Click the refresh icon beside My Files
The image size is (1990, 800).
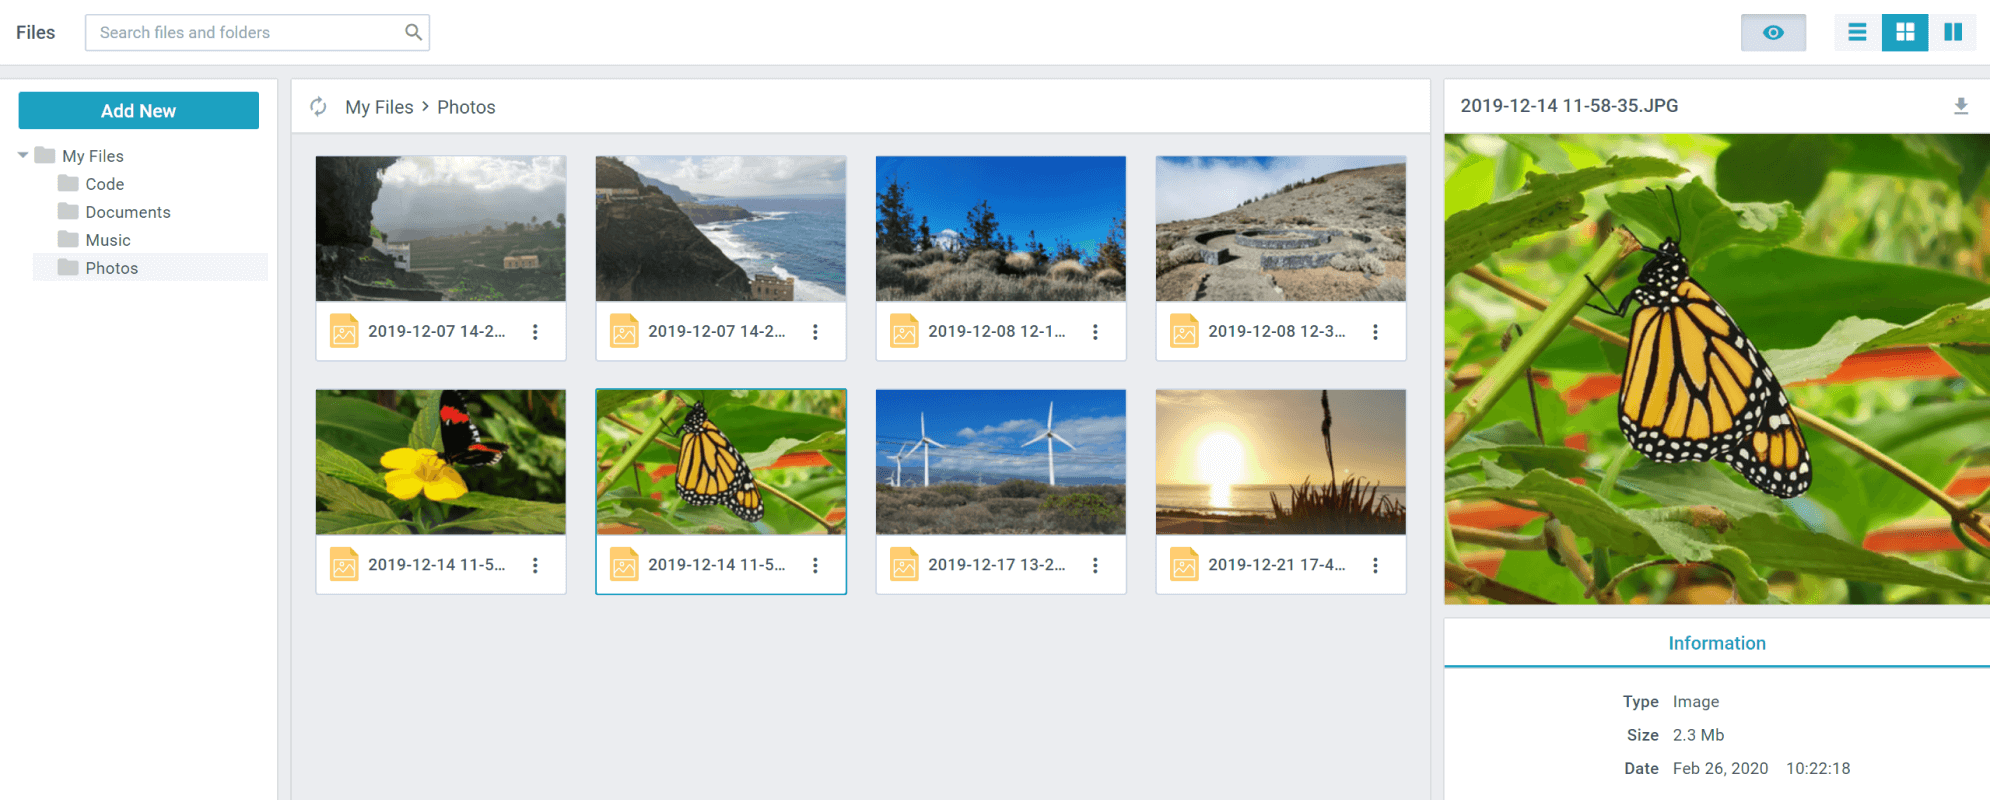[x=318, y=107]
